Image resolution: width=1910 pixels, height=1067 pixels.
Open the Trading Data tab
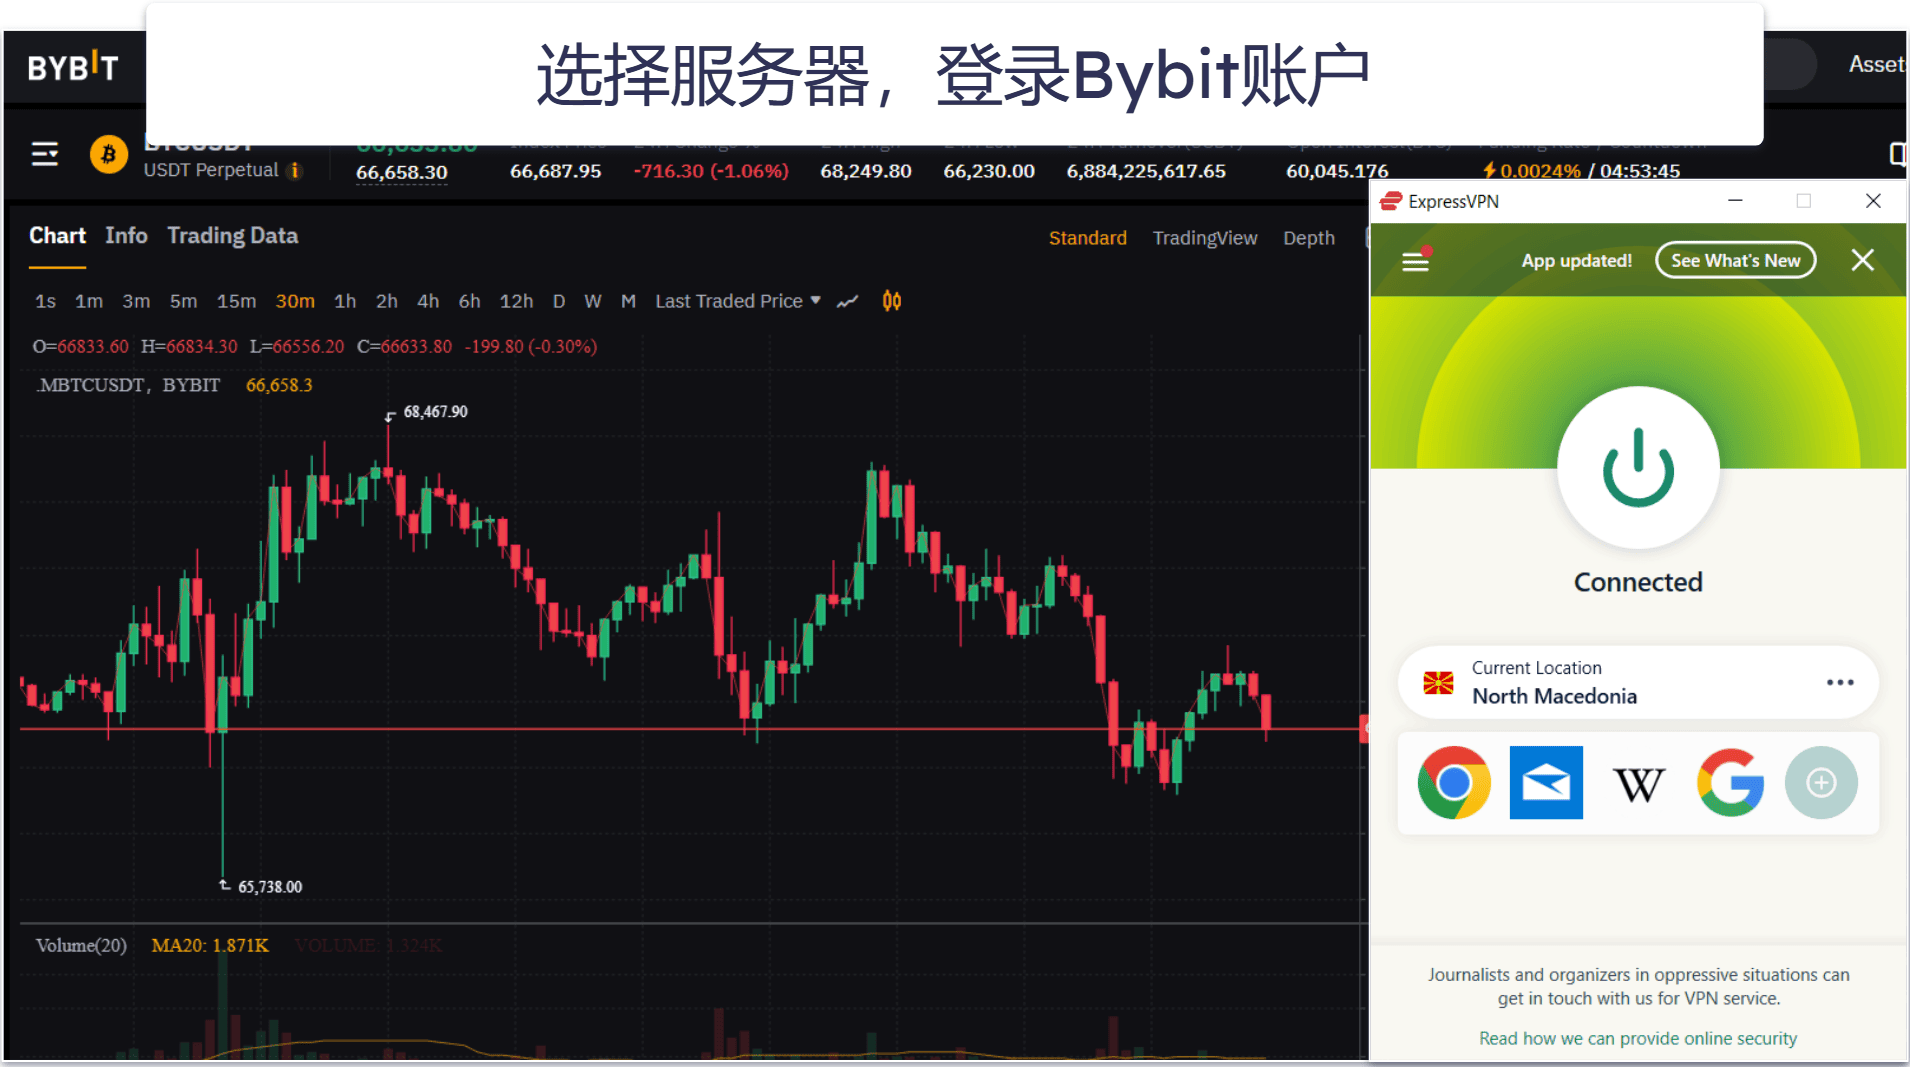(x=232, y=236)
